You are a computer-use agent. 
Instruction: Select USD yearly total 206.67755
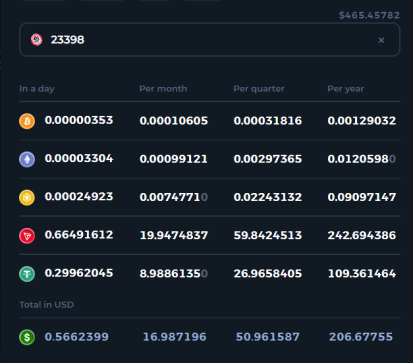click(361, 337)
